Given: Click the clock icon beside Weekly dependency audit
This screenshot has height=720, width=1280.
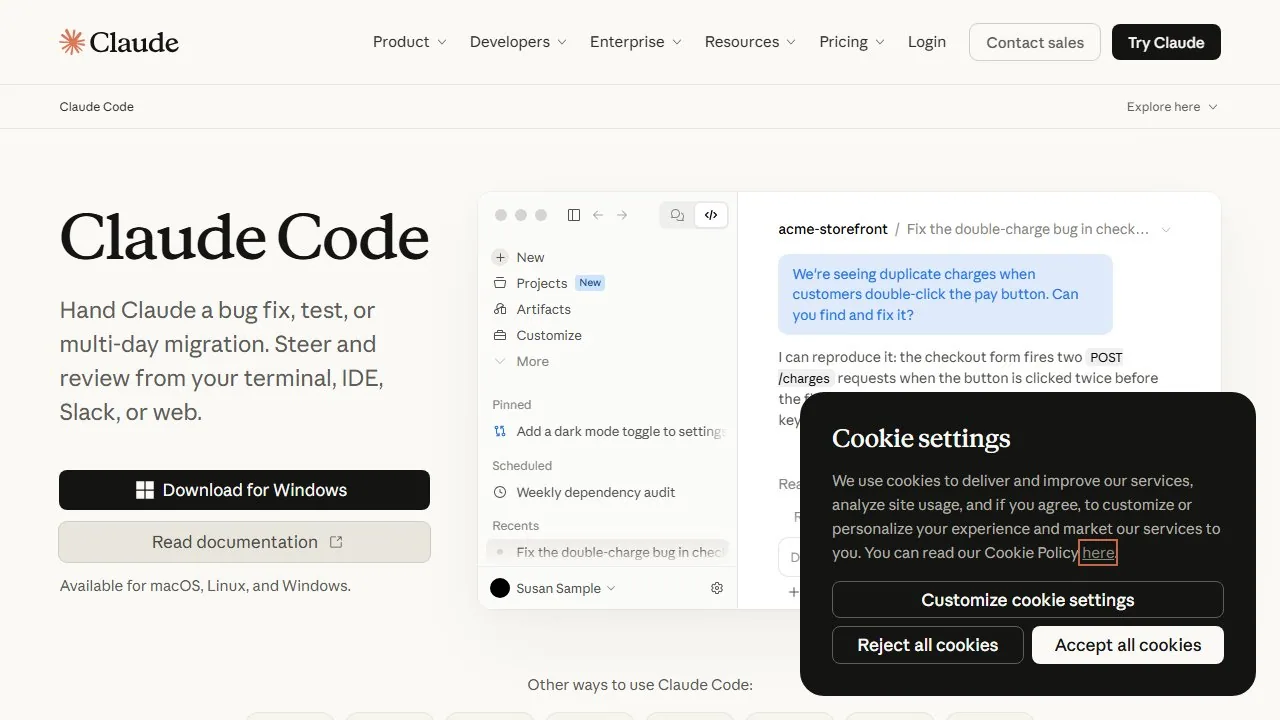Looking at the screenshot, I should pyautogui.click(x=500, y=492).
